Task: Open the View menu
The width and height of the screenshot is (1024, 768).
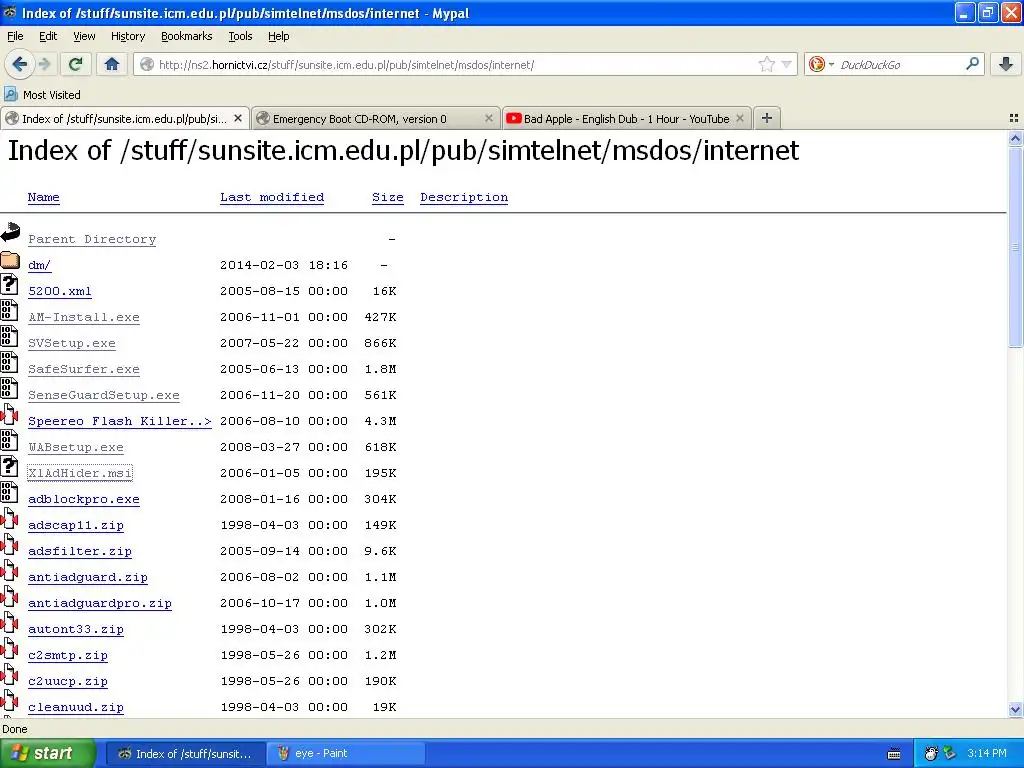Action: point(84,36)
